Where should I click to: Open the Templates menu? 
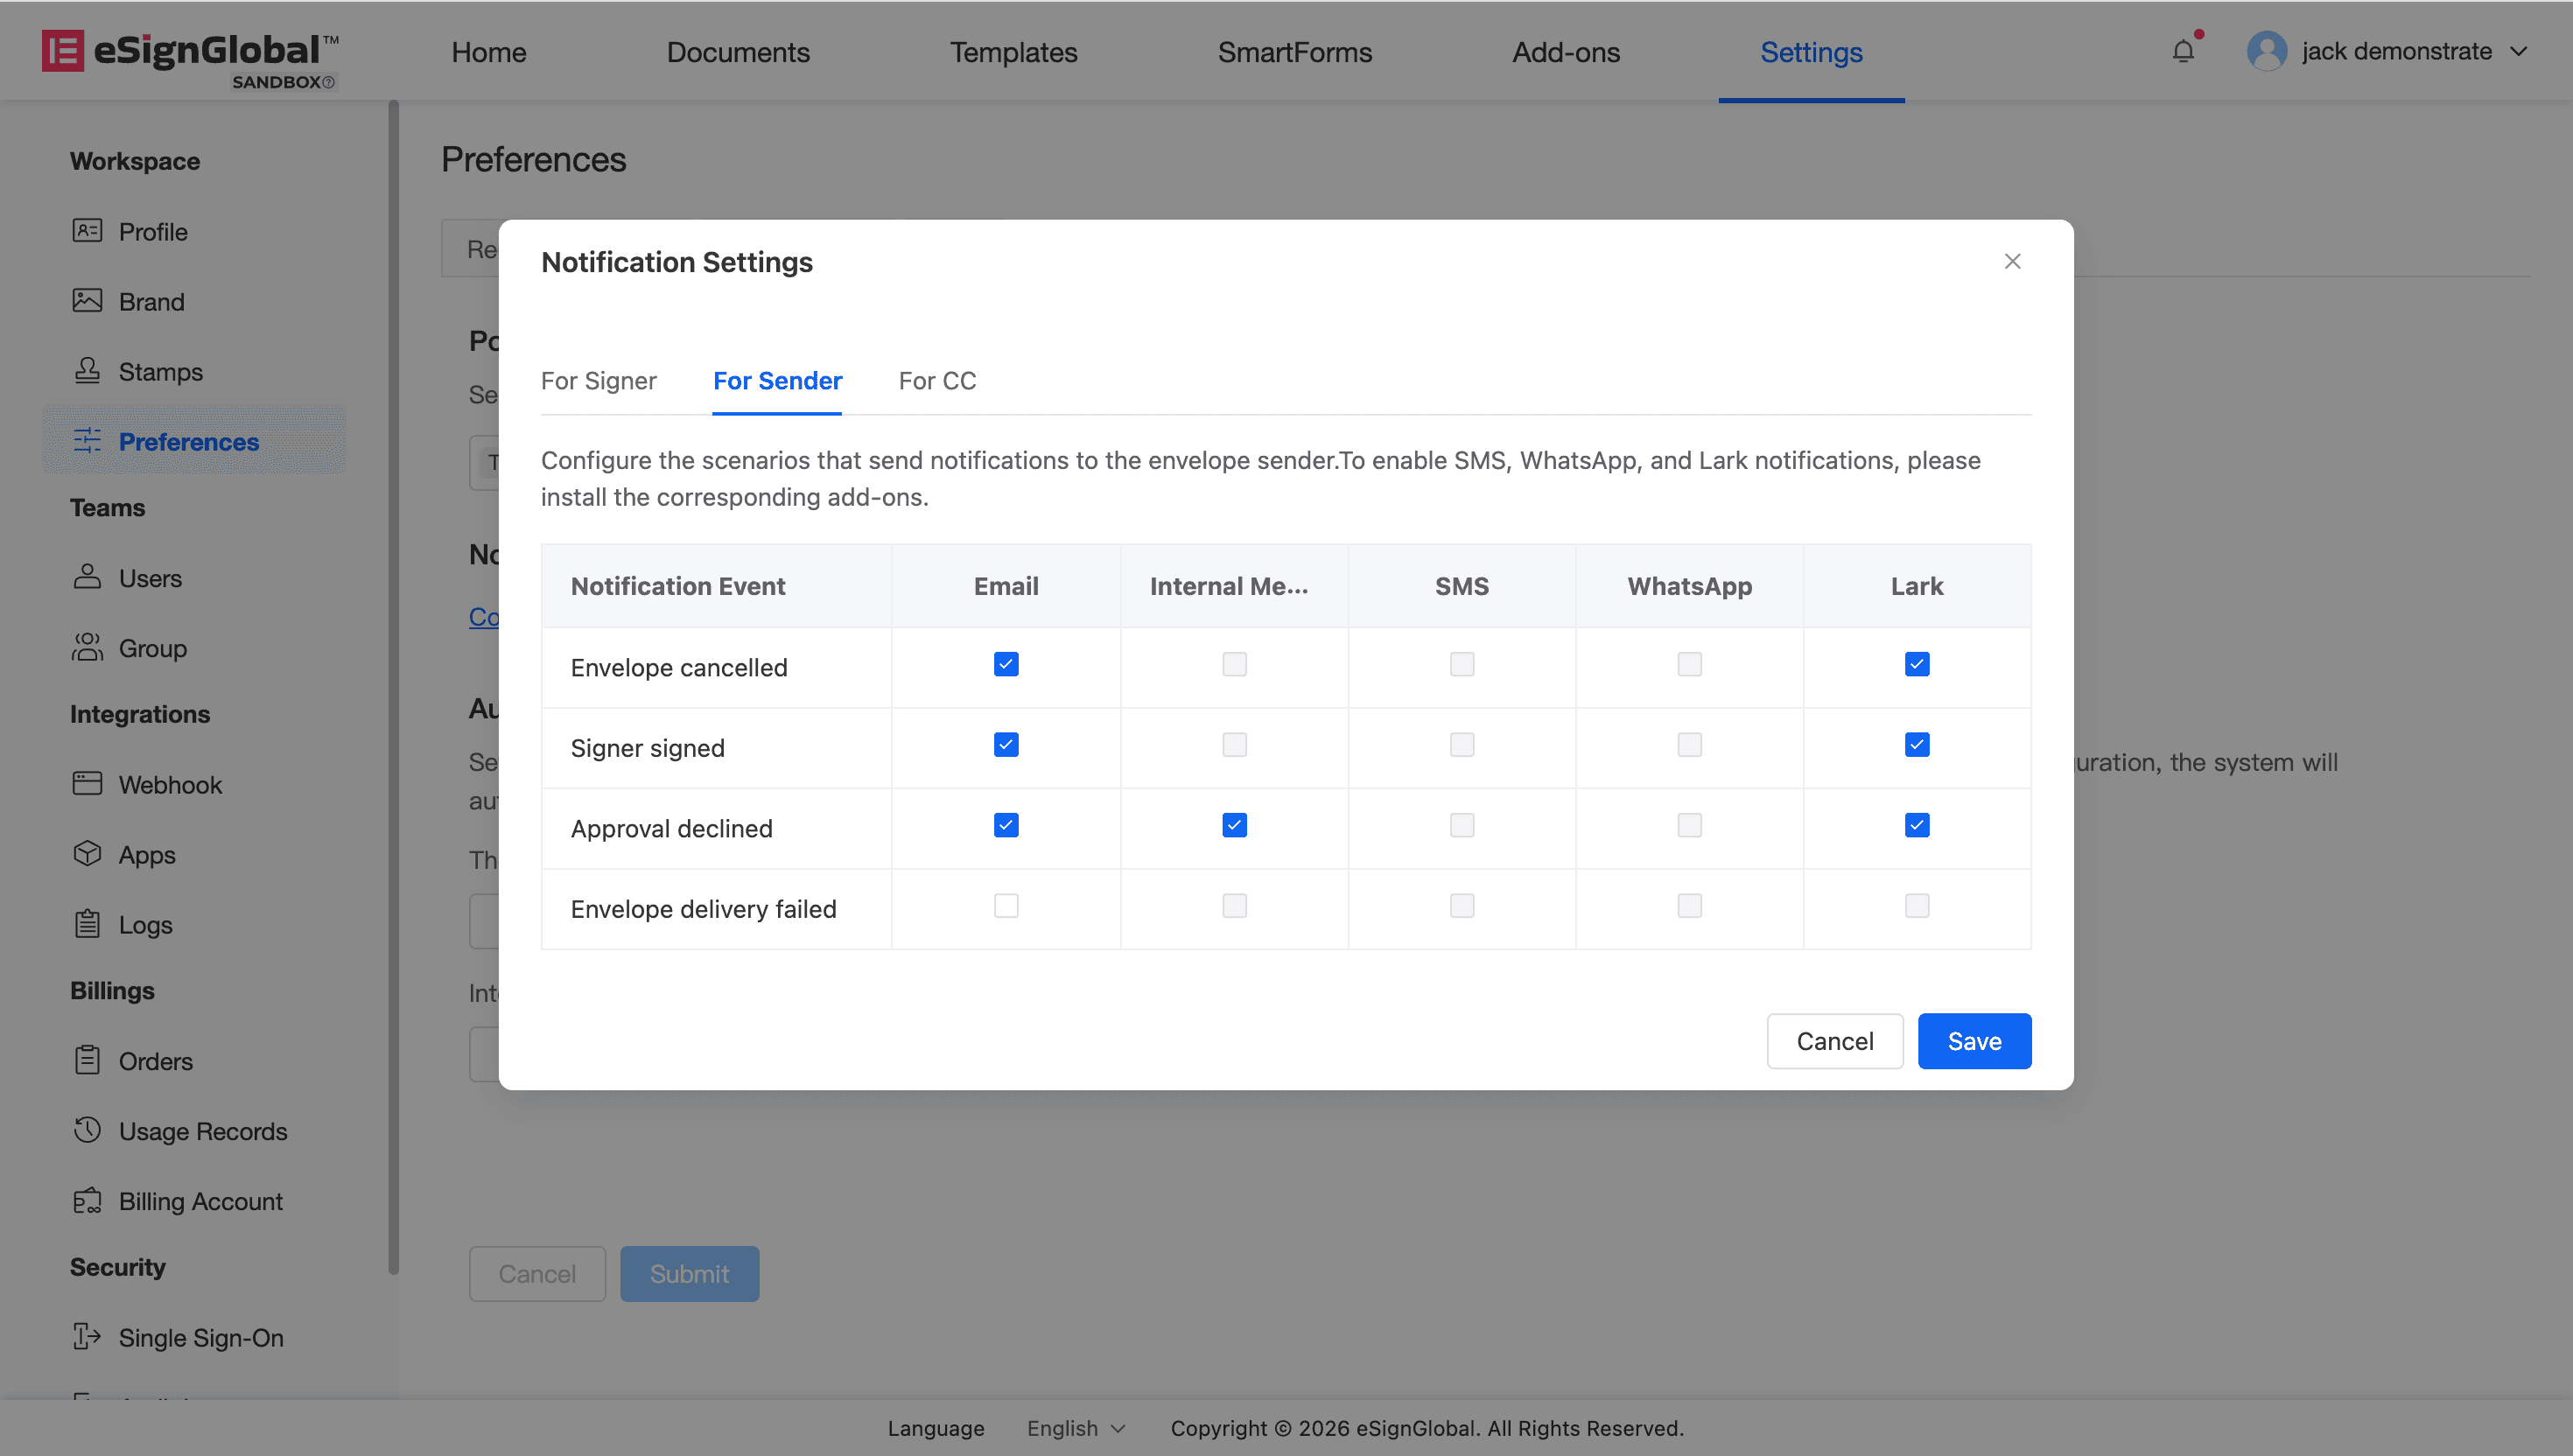1013,52
